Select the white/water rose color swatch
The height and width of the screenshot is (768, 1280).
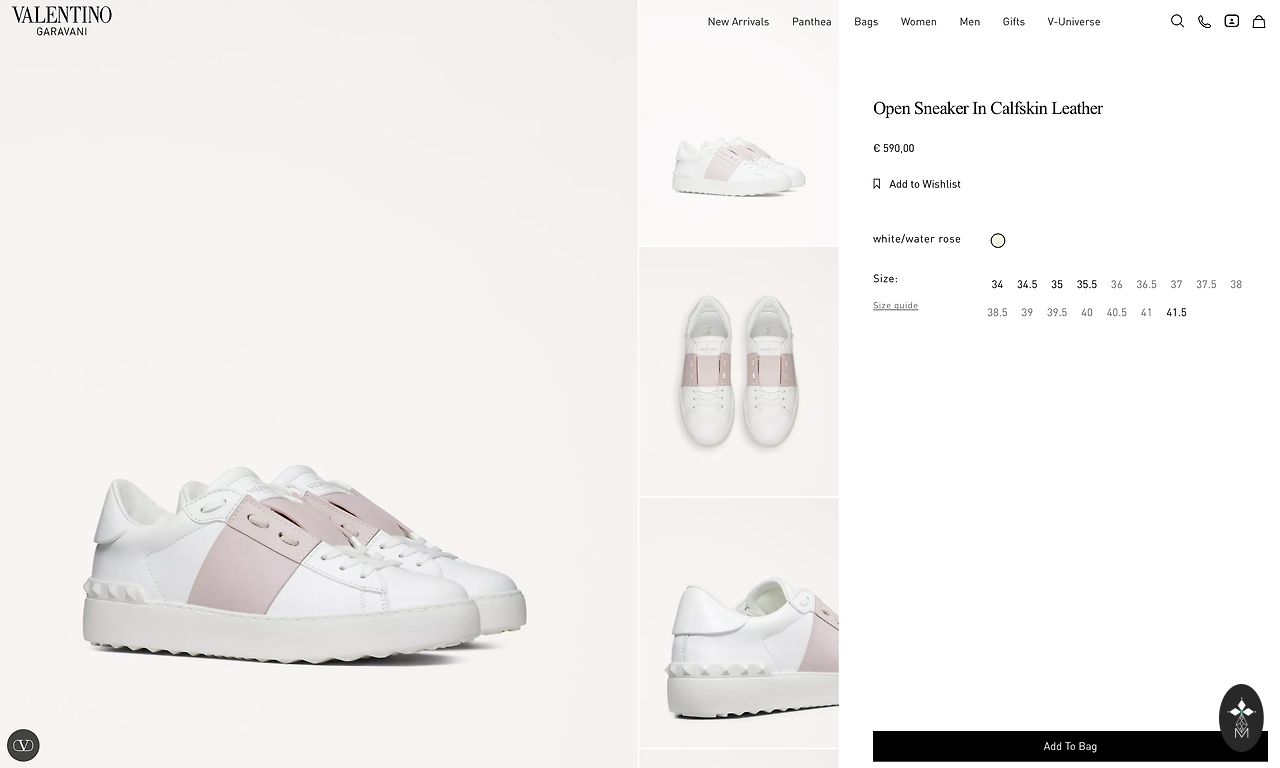[998, 240]
